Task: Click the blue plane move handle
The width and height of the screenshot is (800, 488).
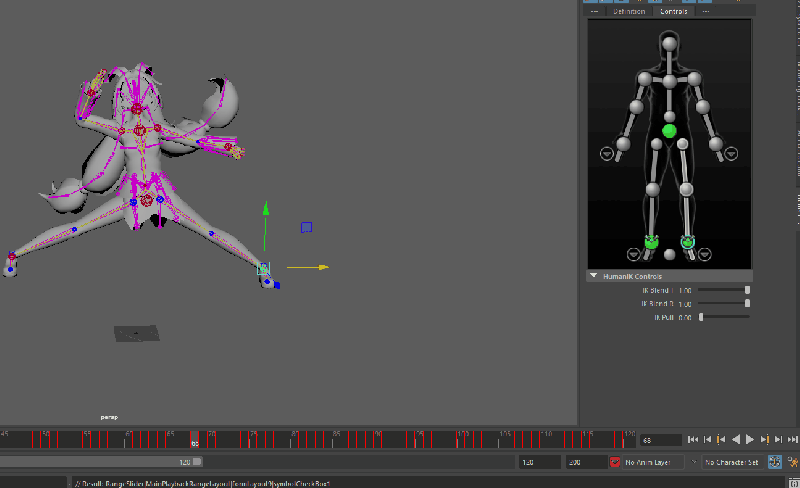Action: point(306,227)
